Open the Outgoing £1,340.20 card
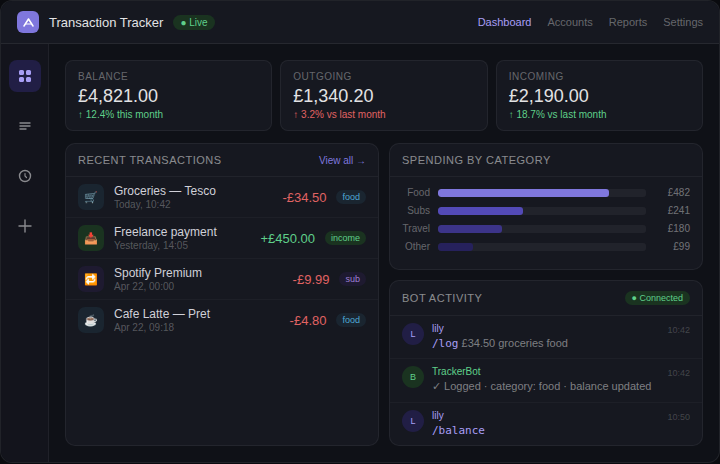This screenshot has height=464, width=720. (384, 96)
